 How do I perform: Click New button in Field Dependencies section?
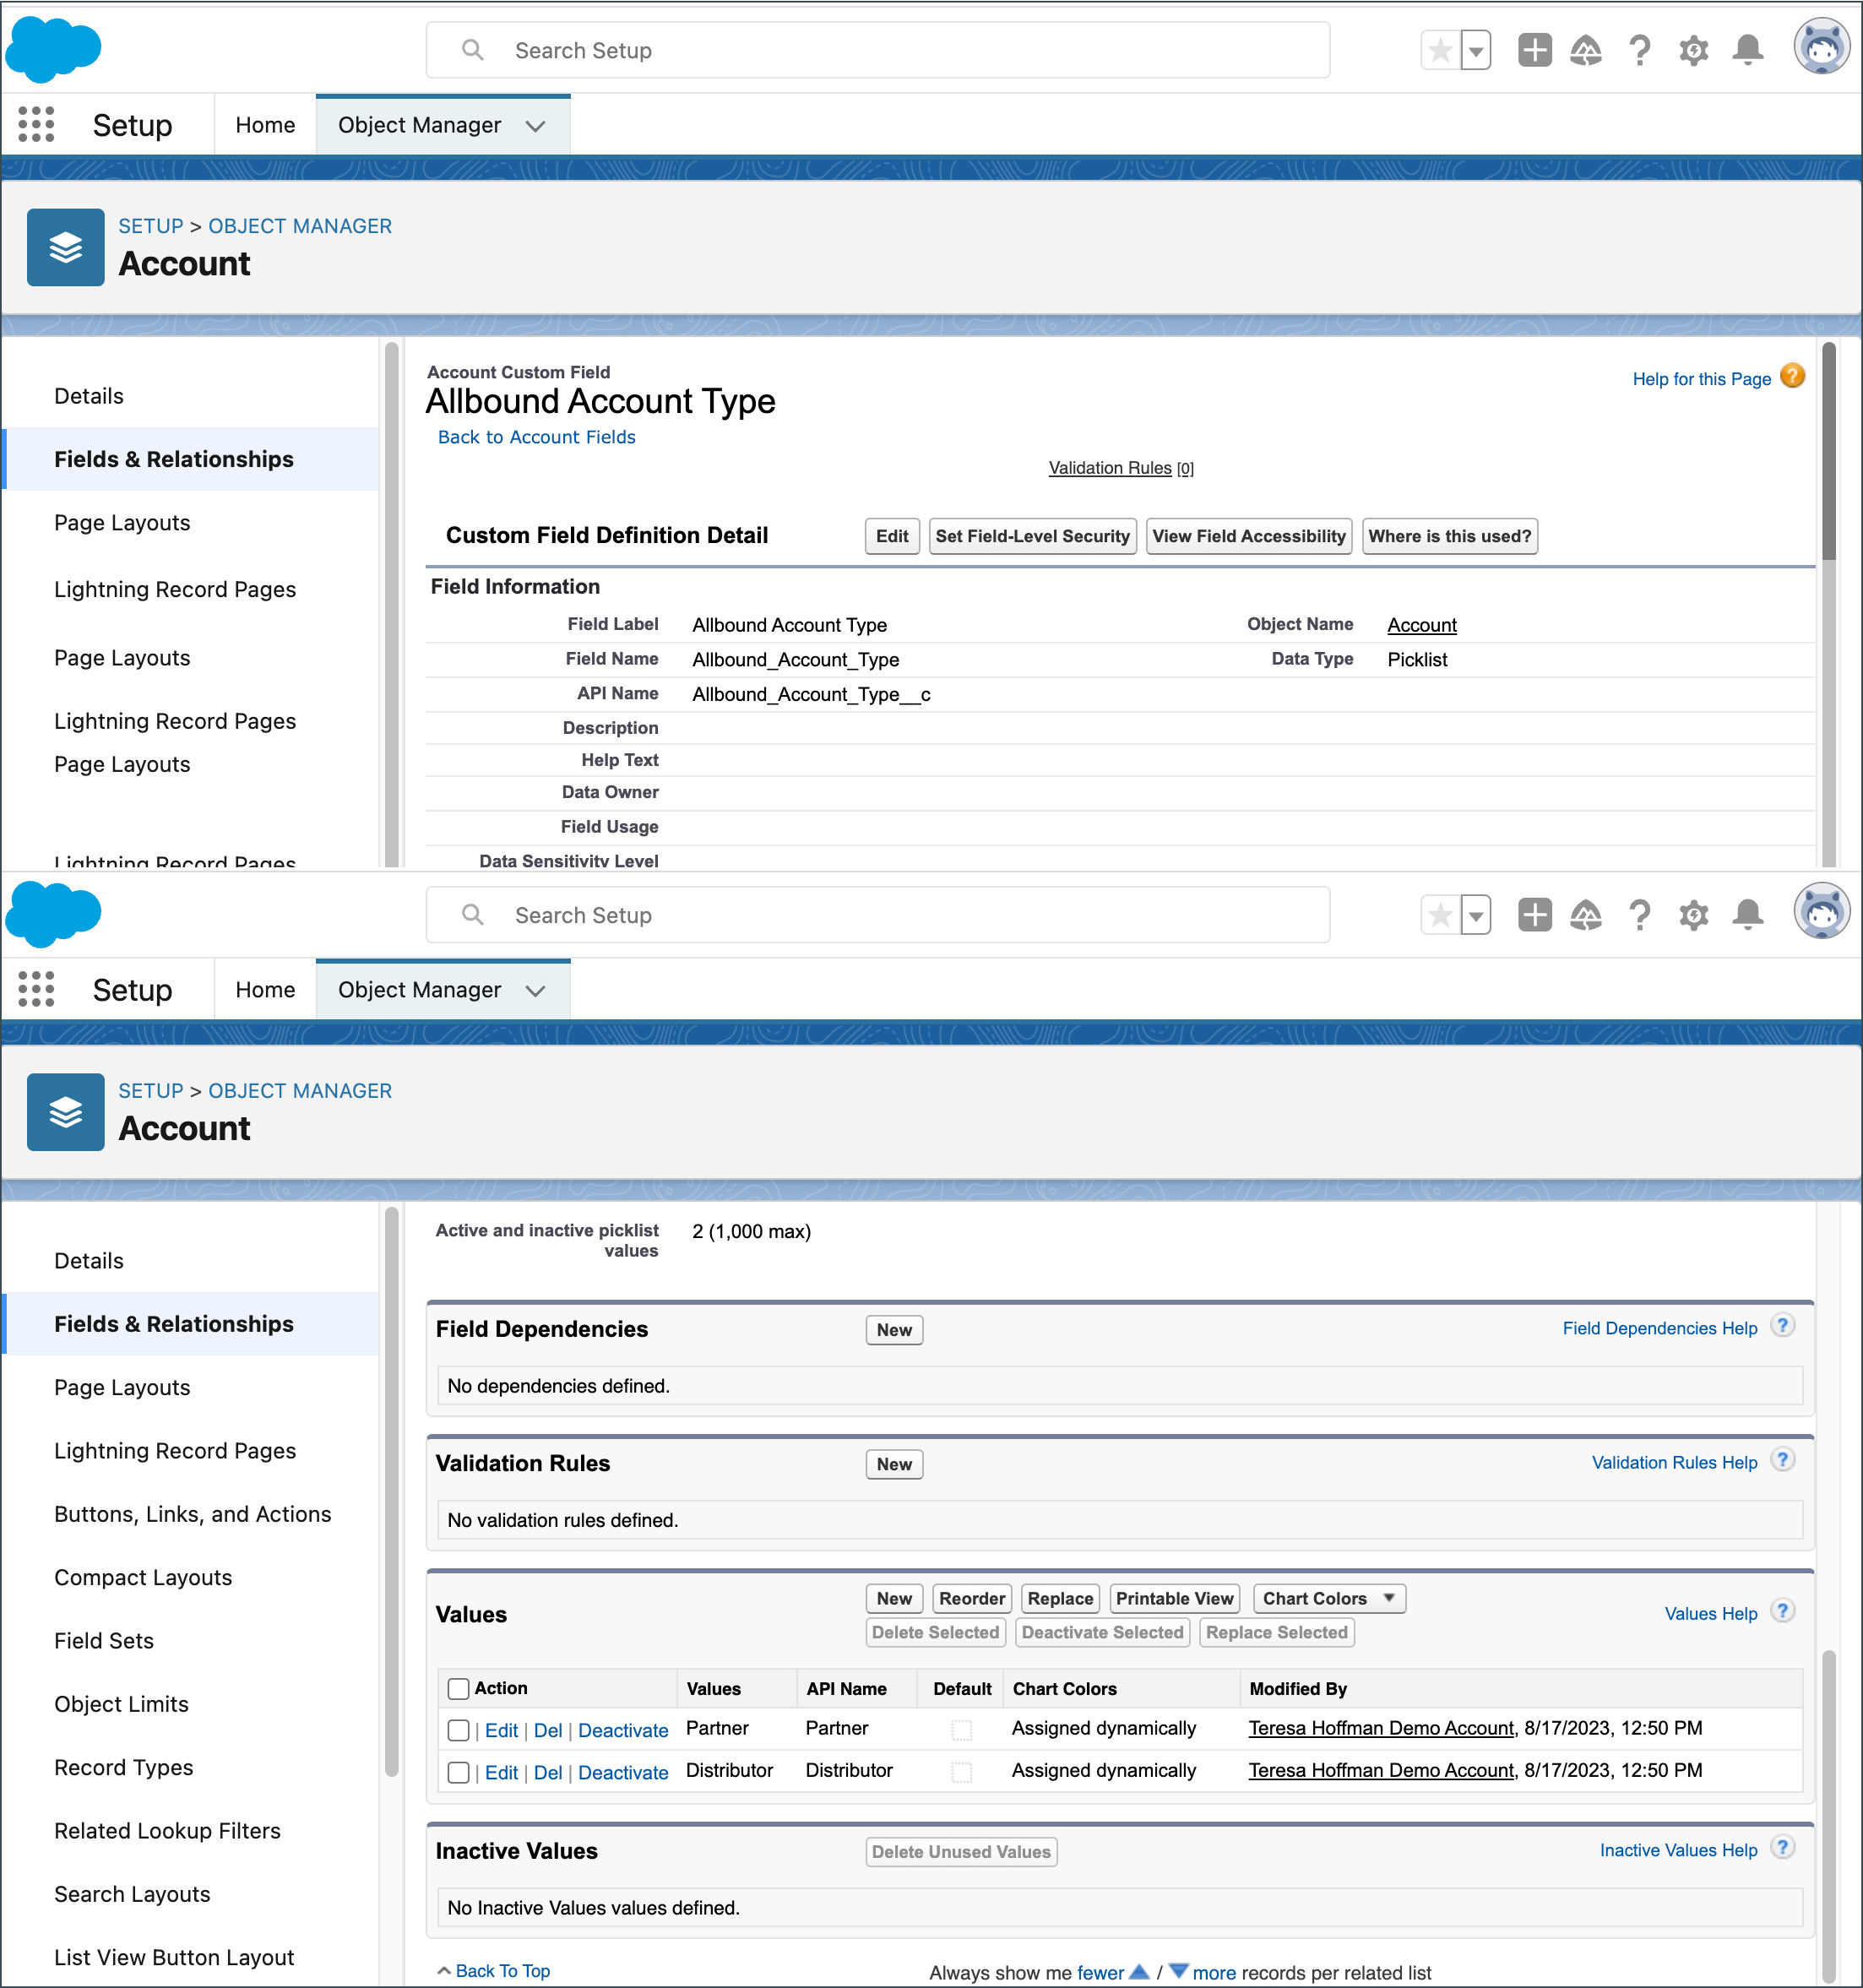pos(894,1330)
